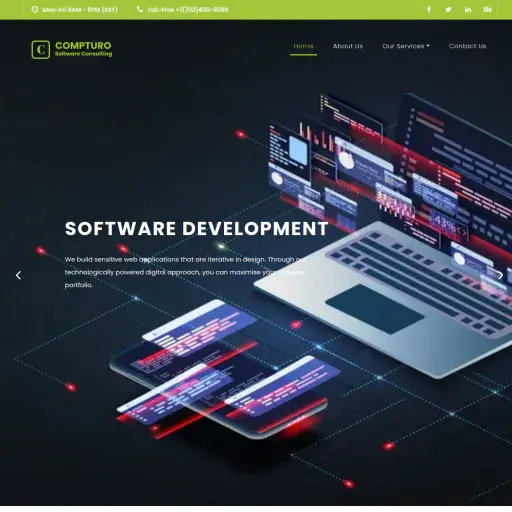Open the Facebook social icon
This screenshot has width=512, height=512.
429,9
